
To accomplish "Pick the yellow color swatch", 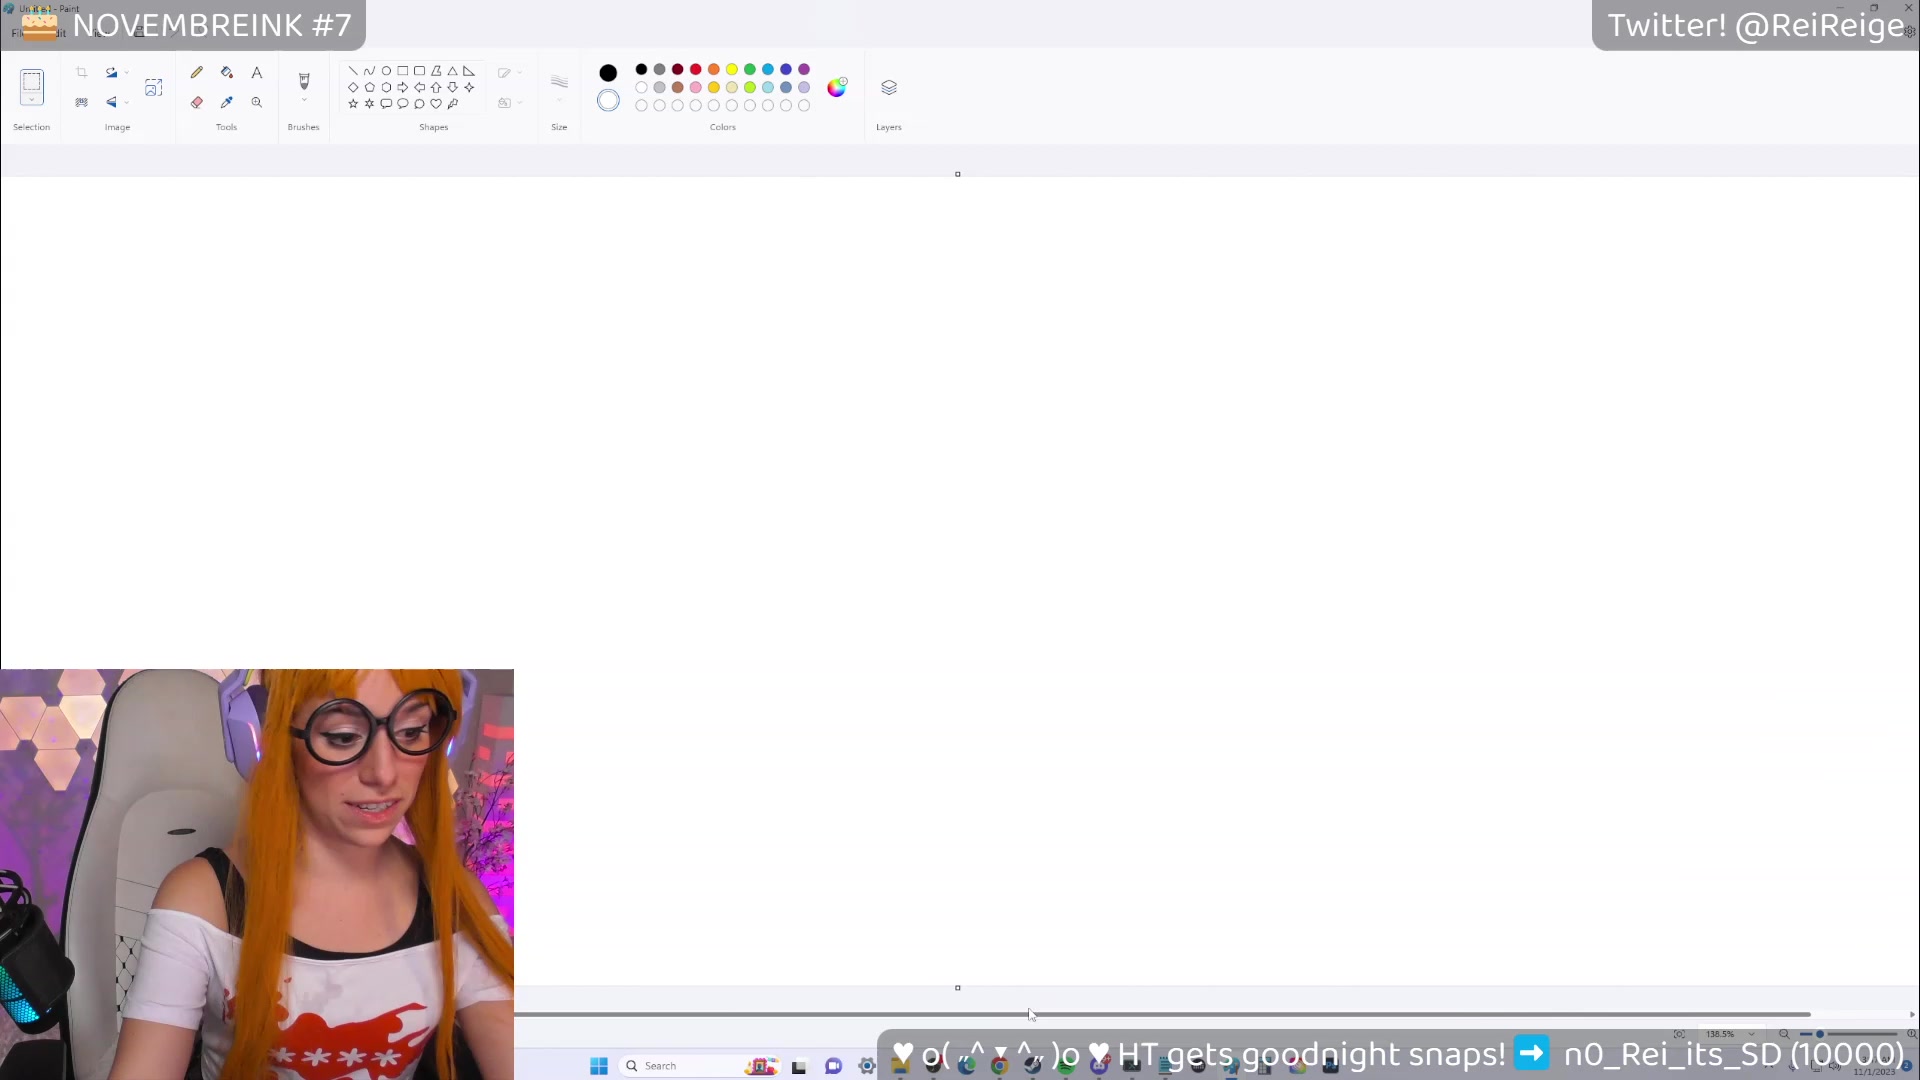I will pos(732,70).
